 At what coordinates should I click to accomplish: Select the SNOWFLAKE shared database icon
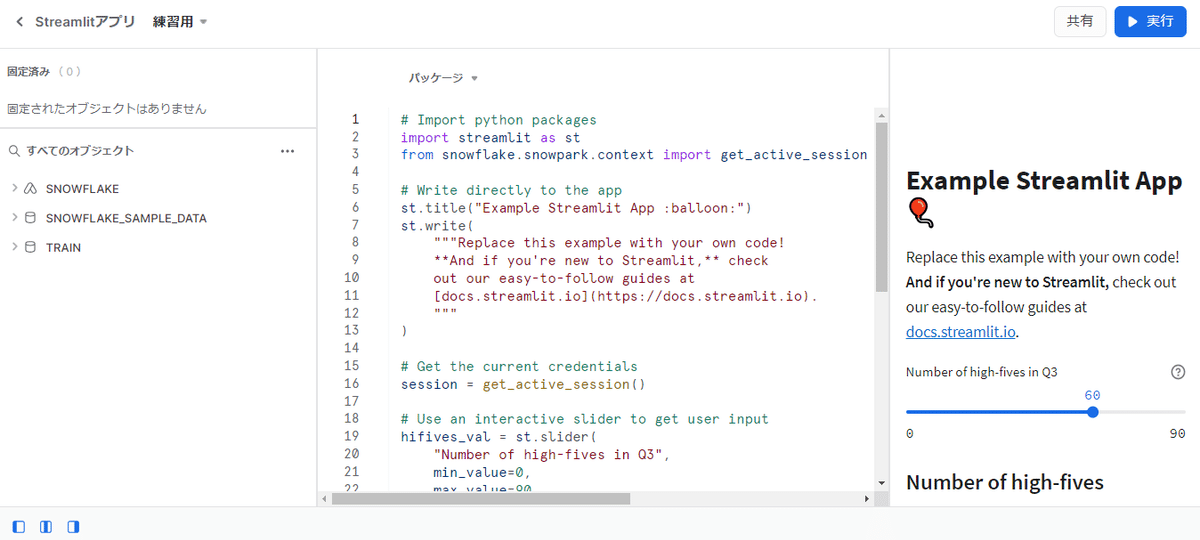point(31,188)
